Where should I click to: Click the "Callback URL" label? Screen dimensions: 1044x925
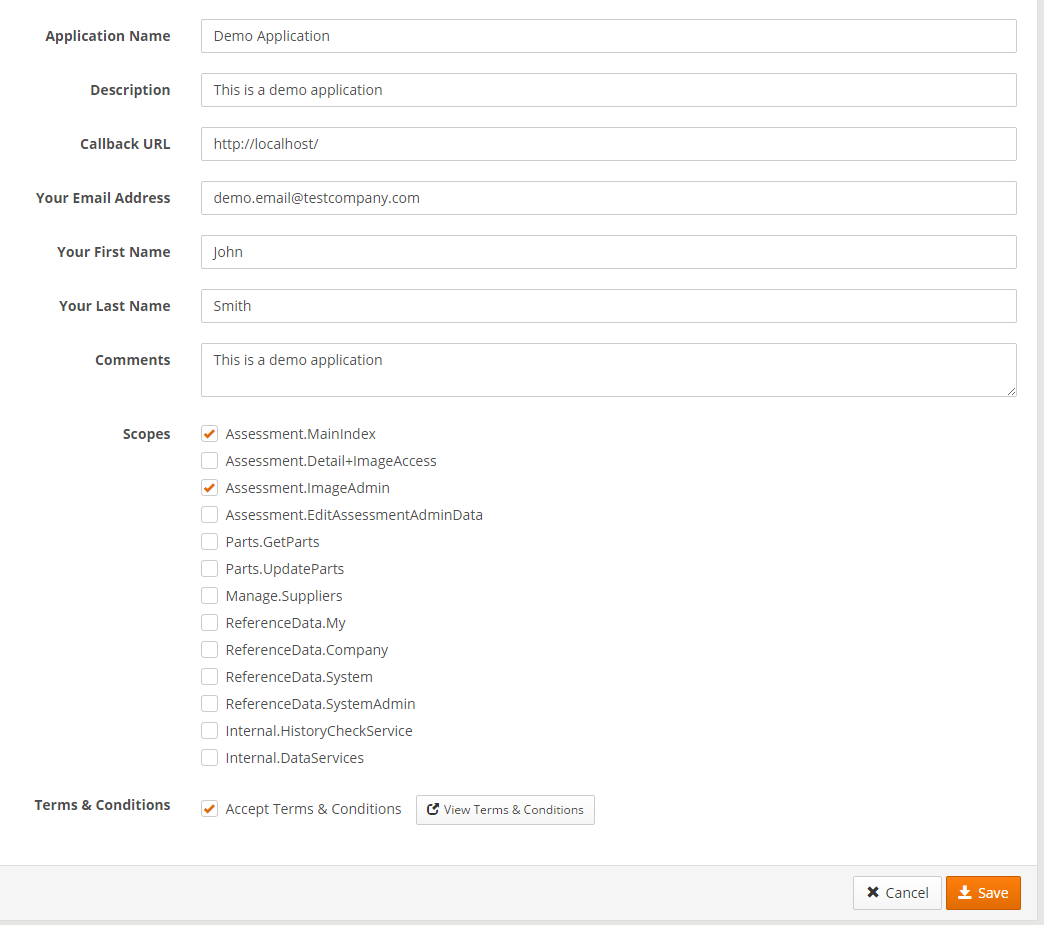[x=125, y=144]
